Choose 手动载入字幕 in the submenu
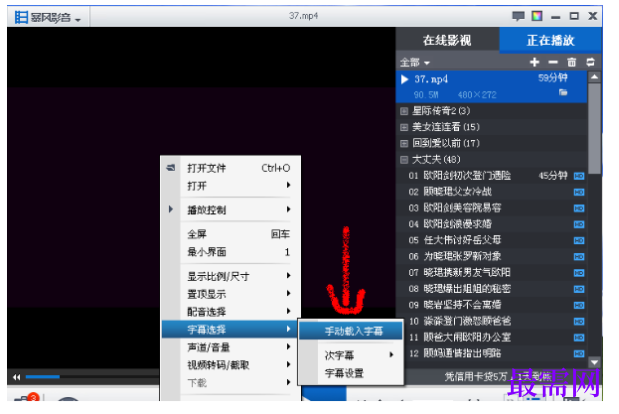The width and height of the screenshot is (619, 414). (351, 331)
